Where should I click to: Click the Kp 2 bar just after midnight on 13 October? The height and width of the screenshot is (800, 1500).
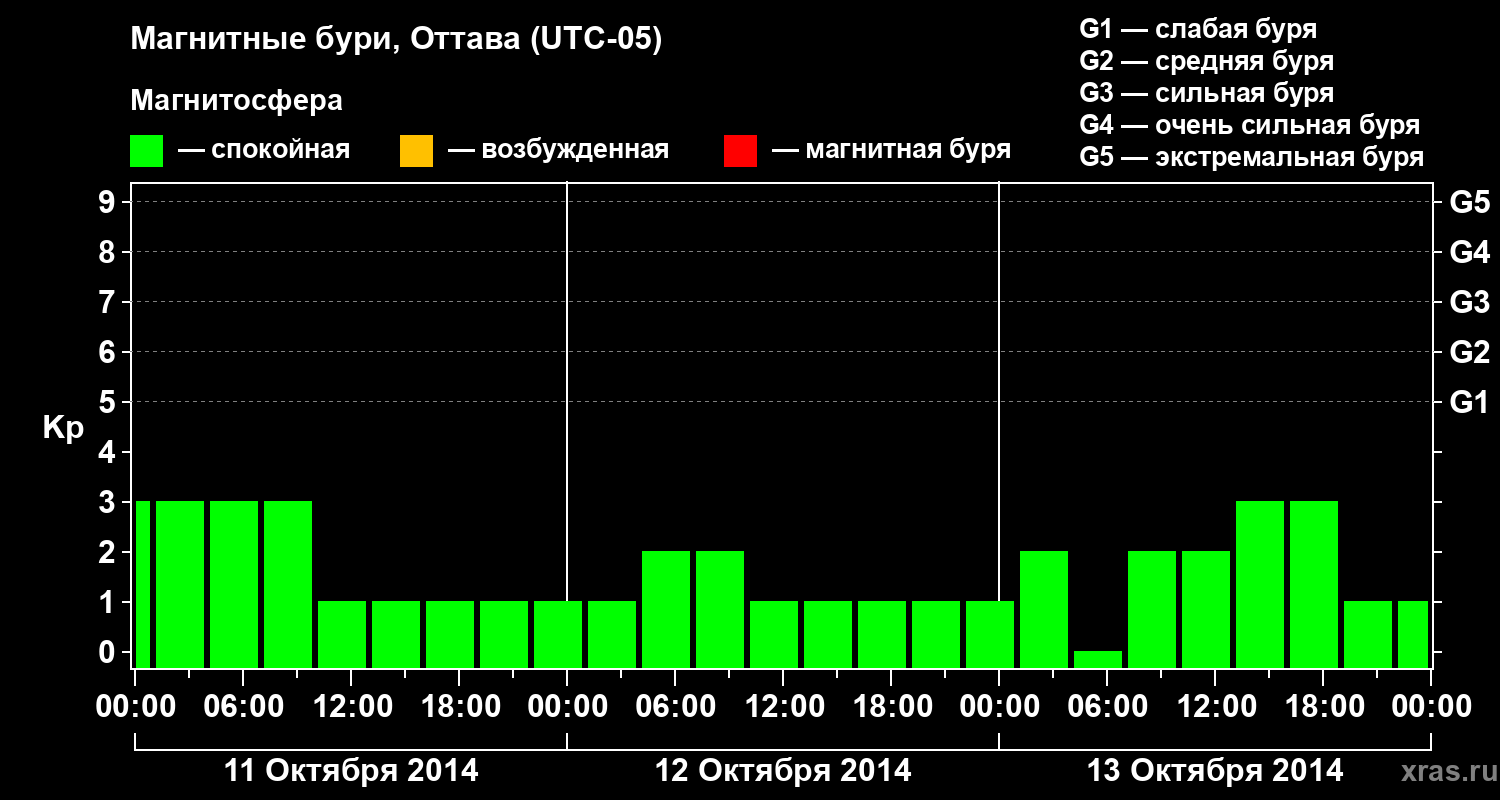1044,609
